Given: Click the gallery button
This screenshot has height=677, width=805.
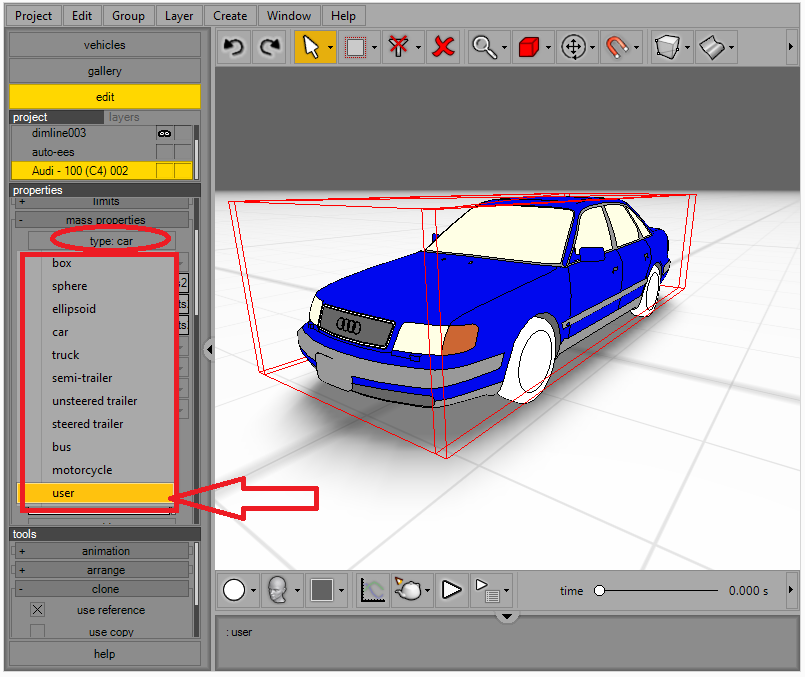Looking at the screenshot, I should pyautogui.click(x=105, y=71).
